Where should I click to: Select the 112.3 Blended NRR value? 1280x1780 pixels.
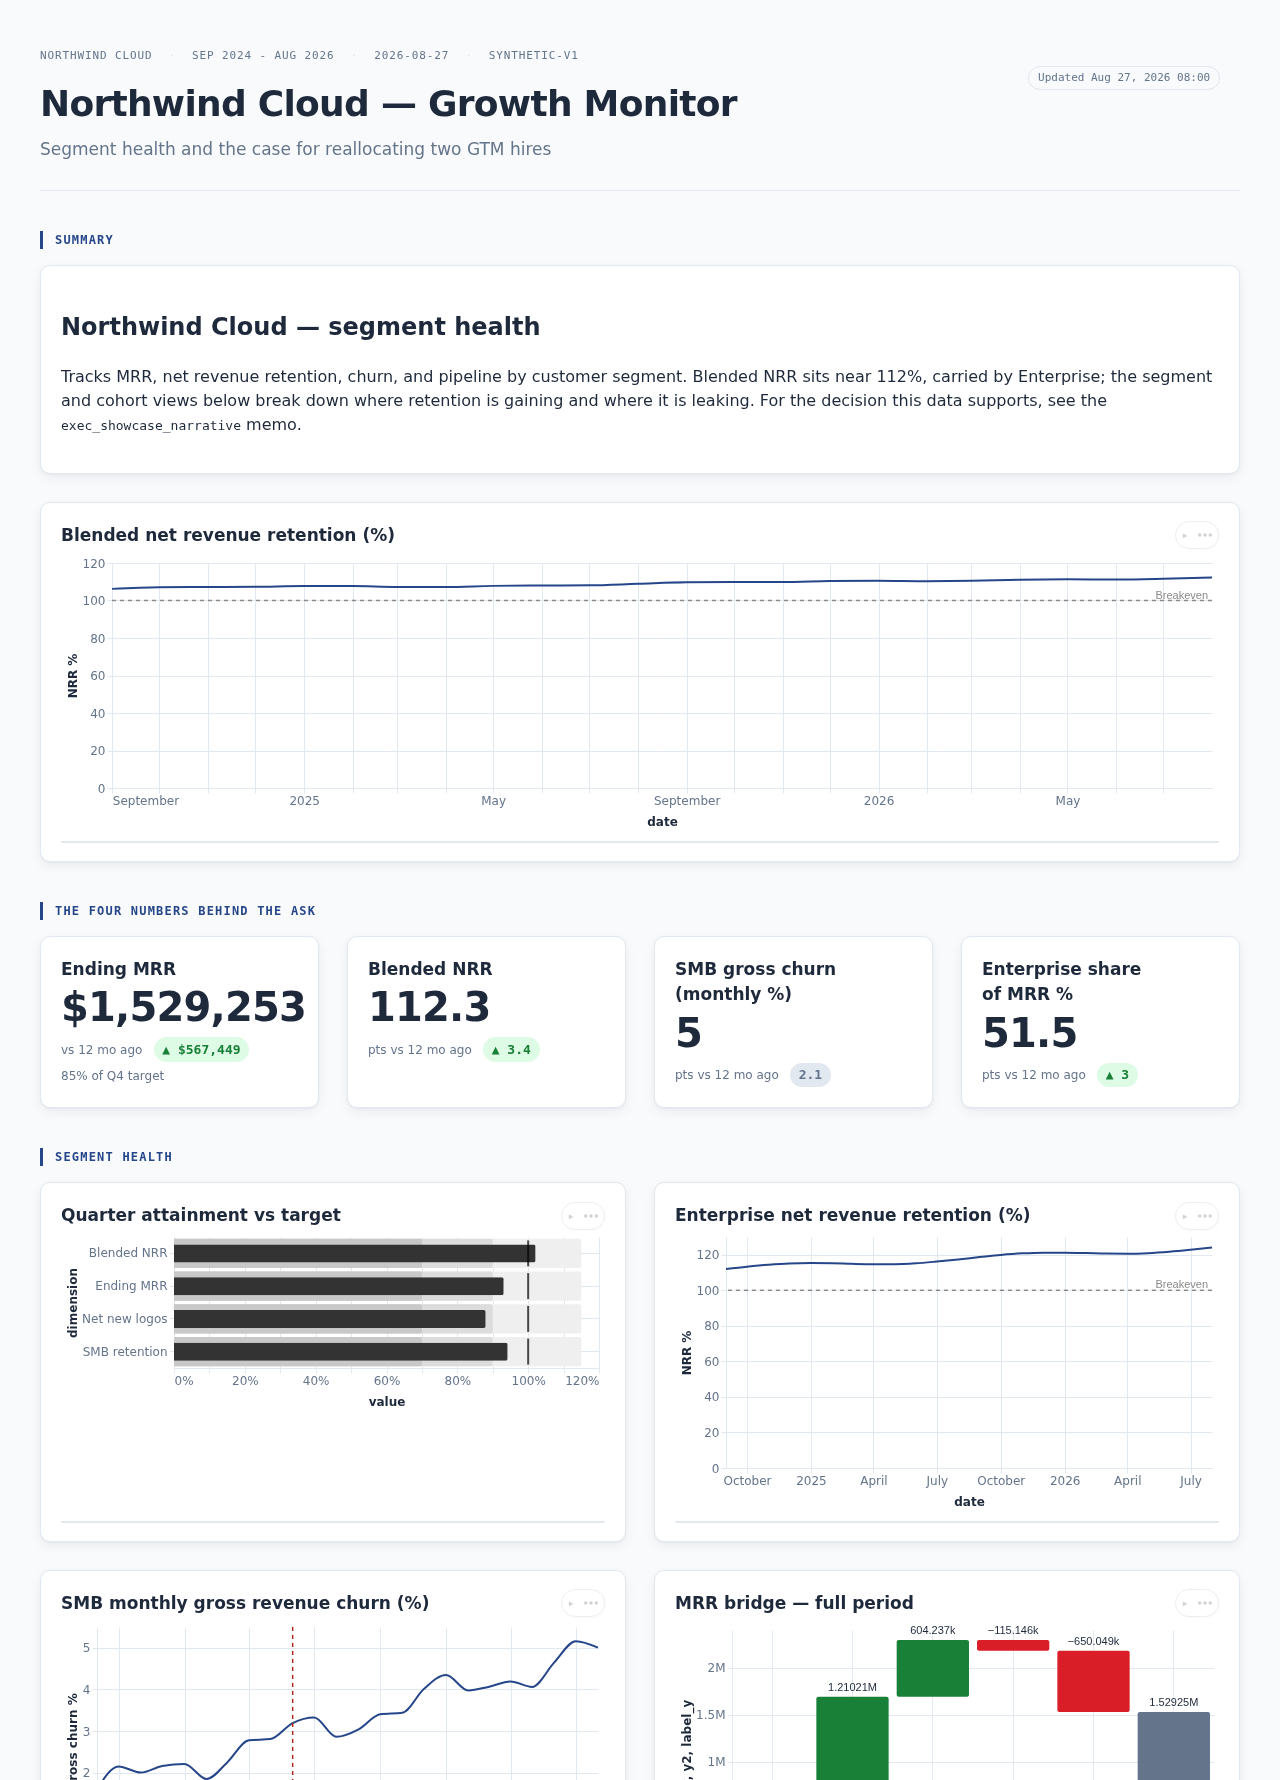pyautogui.click(x=429, y=1007)
